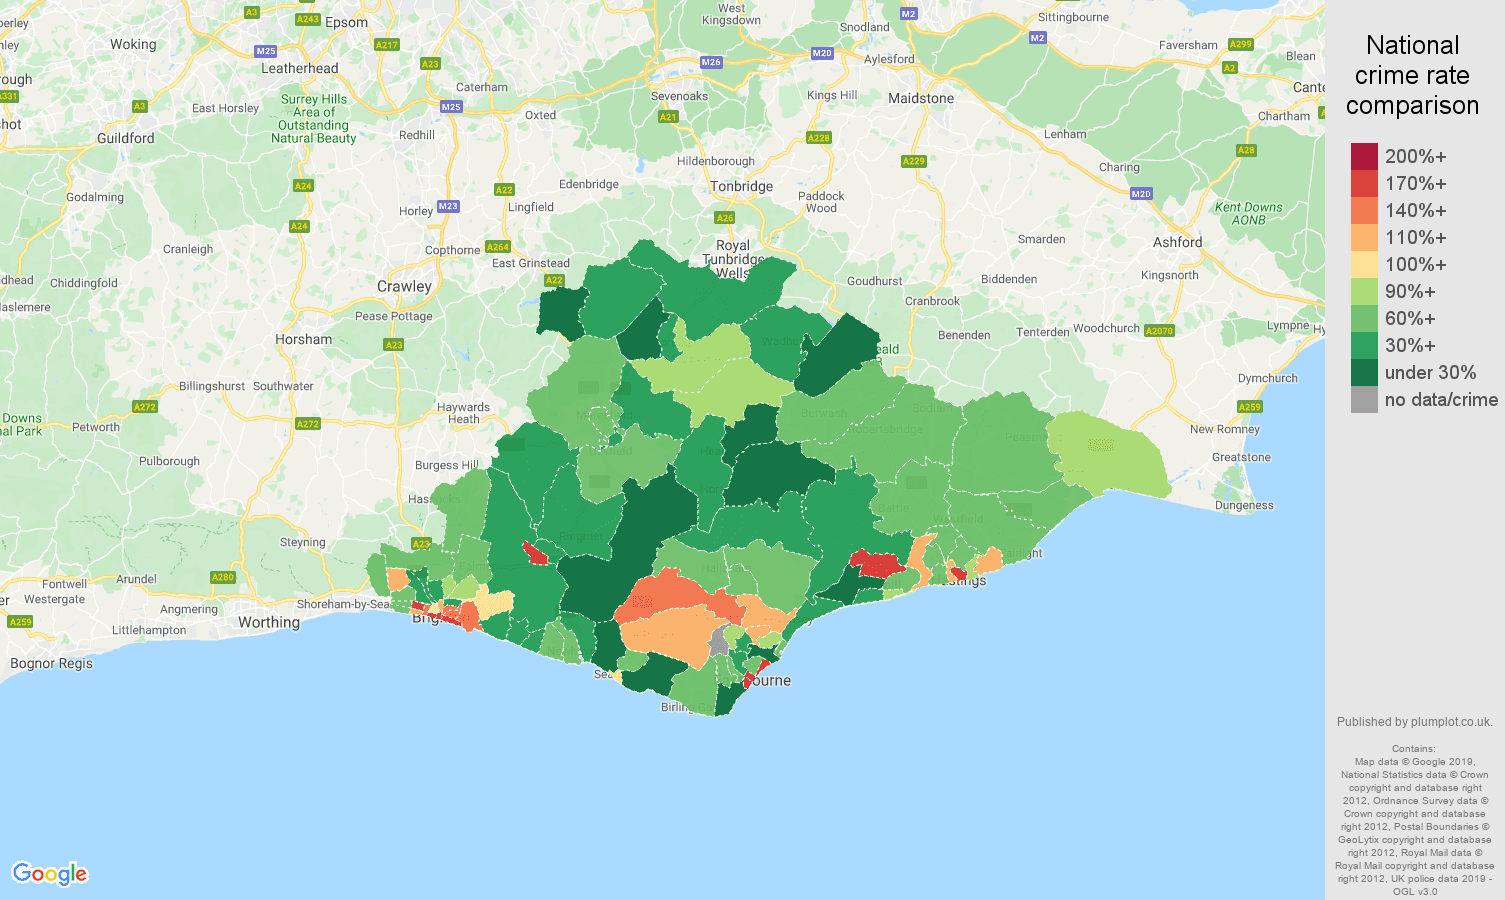
Task: Click the Google logo on the map
Action: pyautogui.click(x=50, y=874)
